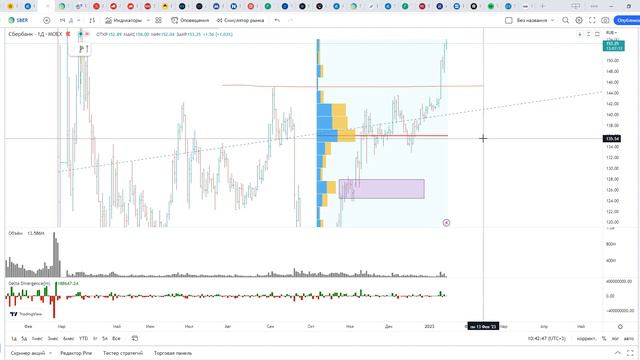Image resolution: width=640 pixels, height=360 pixels.
Task: Click the round marker below volume profile
Action: 446,222
